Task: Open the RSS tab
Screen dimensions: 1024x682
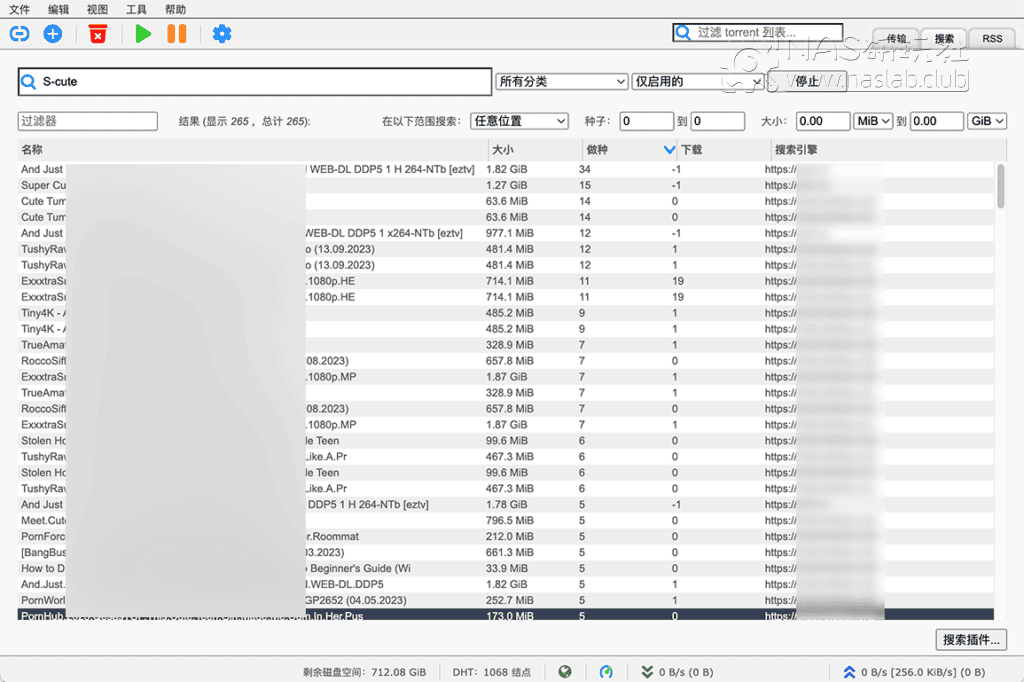Action: pos(991,38)
